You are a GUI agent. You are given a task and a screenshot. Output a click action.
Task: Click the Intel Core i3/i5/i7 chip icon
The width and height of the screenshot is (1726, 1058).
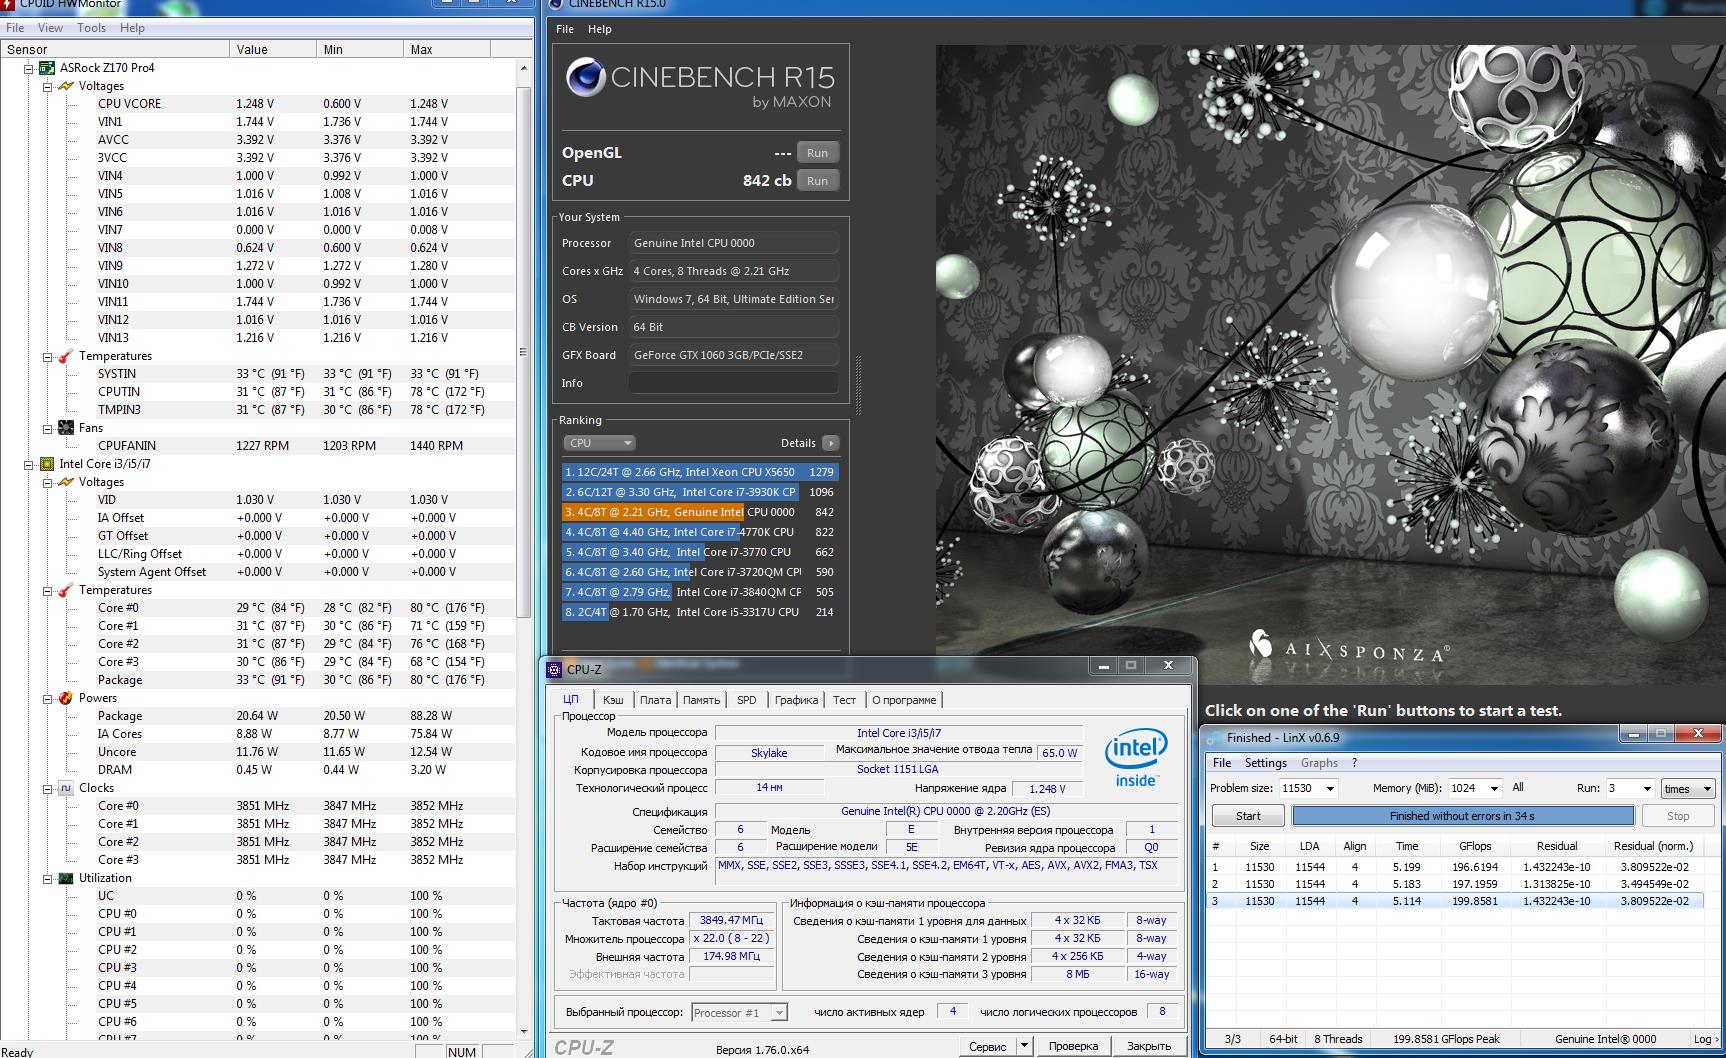(x=47, y=464)
